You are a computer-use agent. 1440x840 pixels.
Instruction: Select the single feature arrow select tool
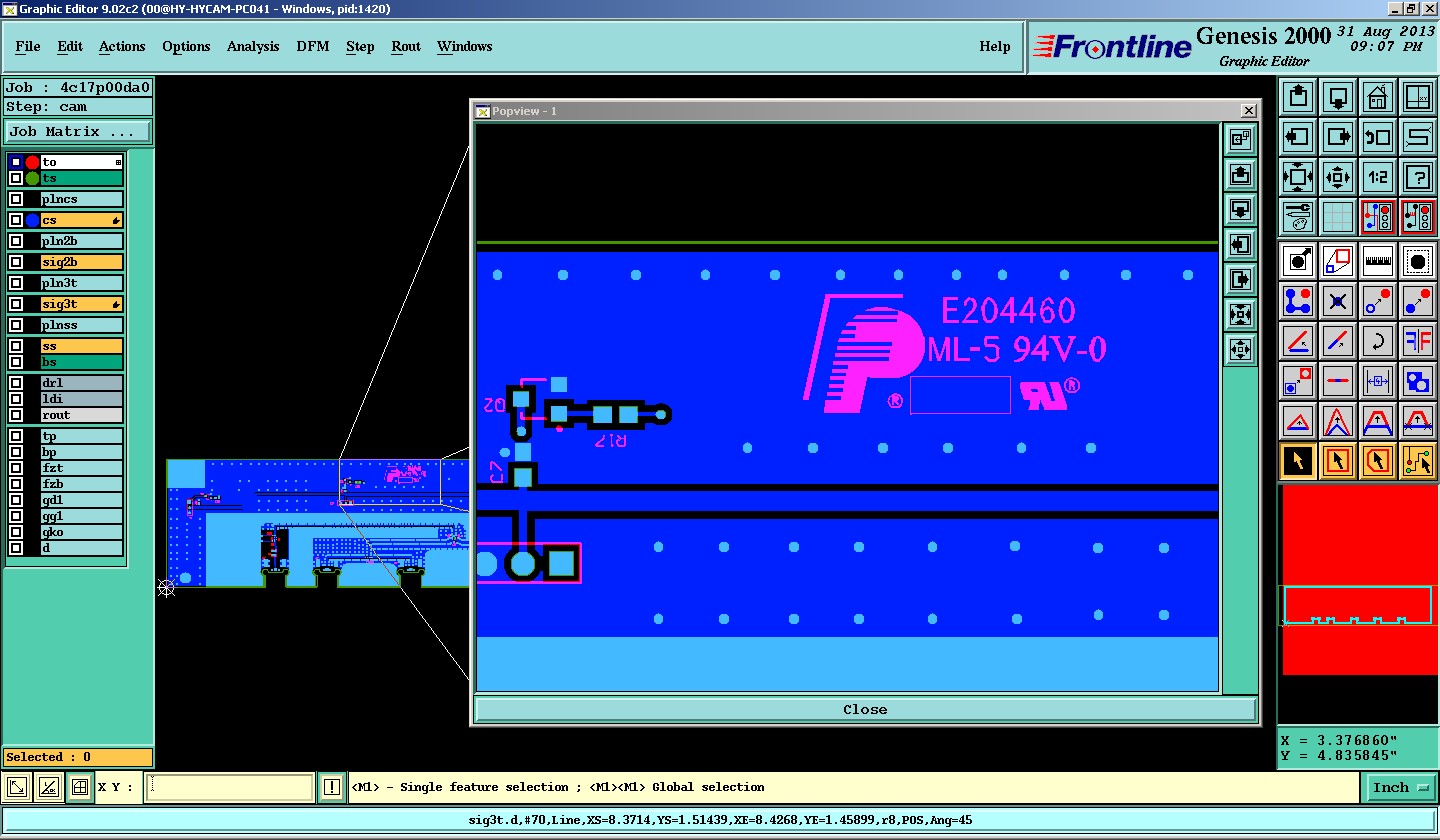click(1298, 461)
